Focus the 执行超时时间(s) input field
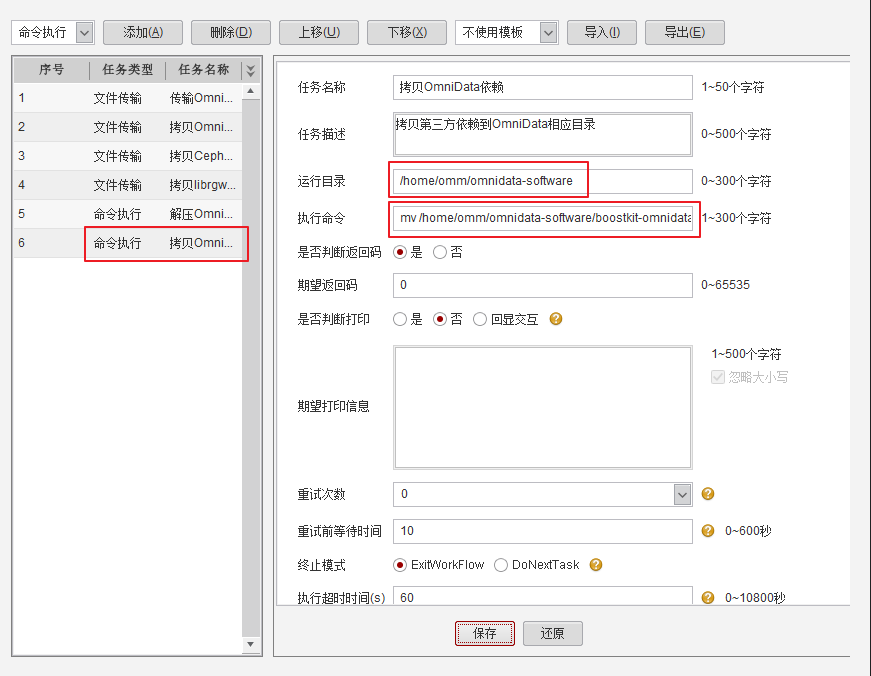The width and height of the screenshot is (871, 676). pos(543,596)
